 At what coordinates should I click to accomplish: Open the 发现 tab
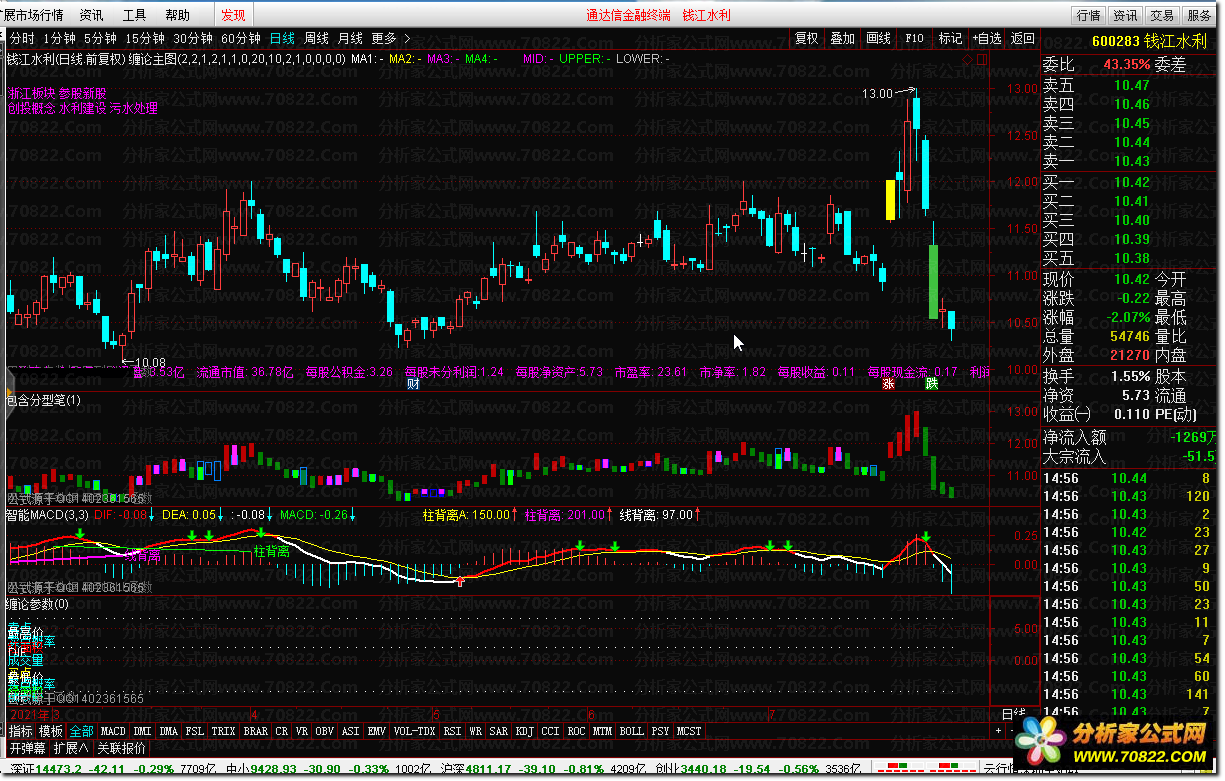click(233, 15)
